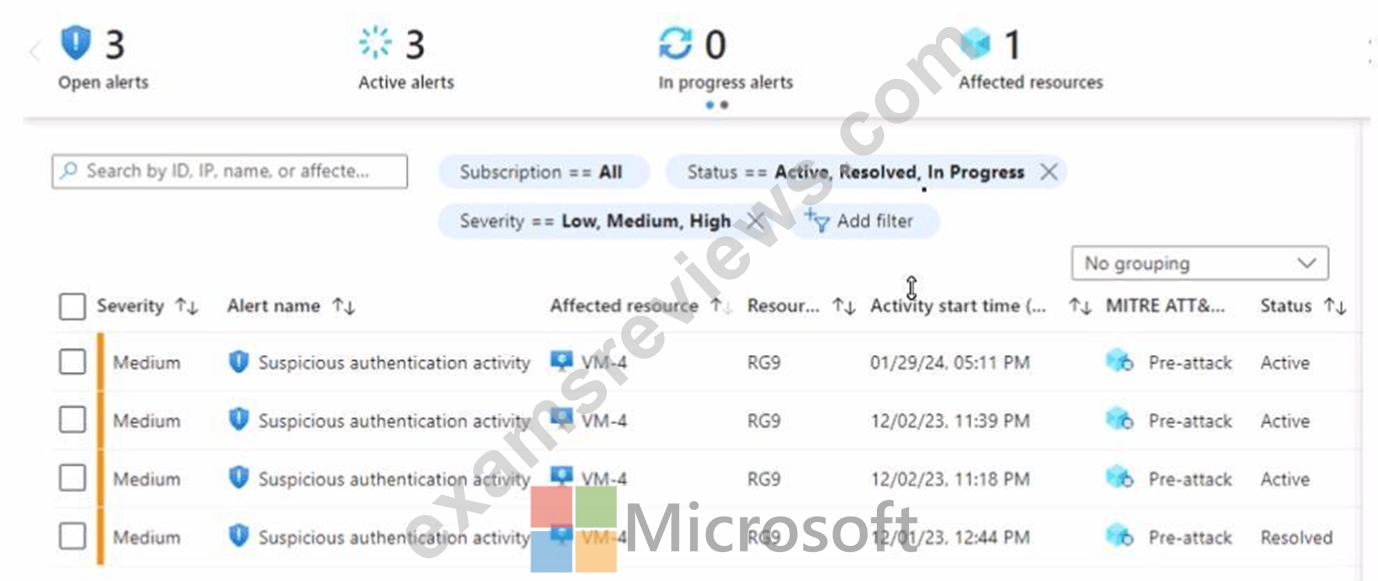Click the In progress alerts refresh icon
The height and width of the screenshot is (581, 1378).
pos(676,44)
